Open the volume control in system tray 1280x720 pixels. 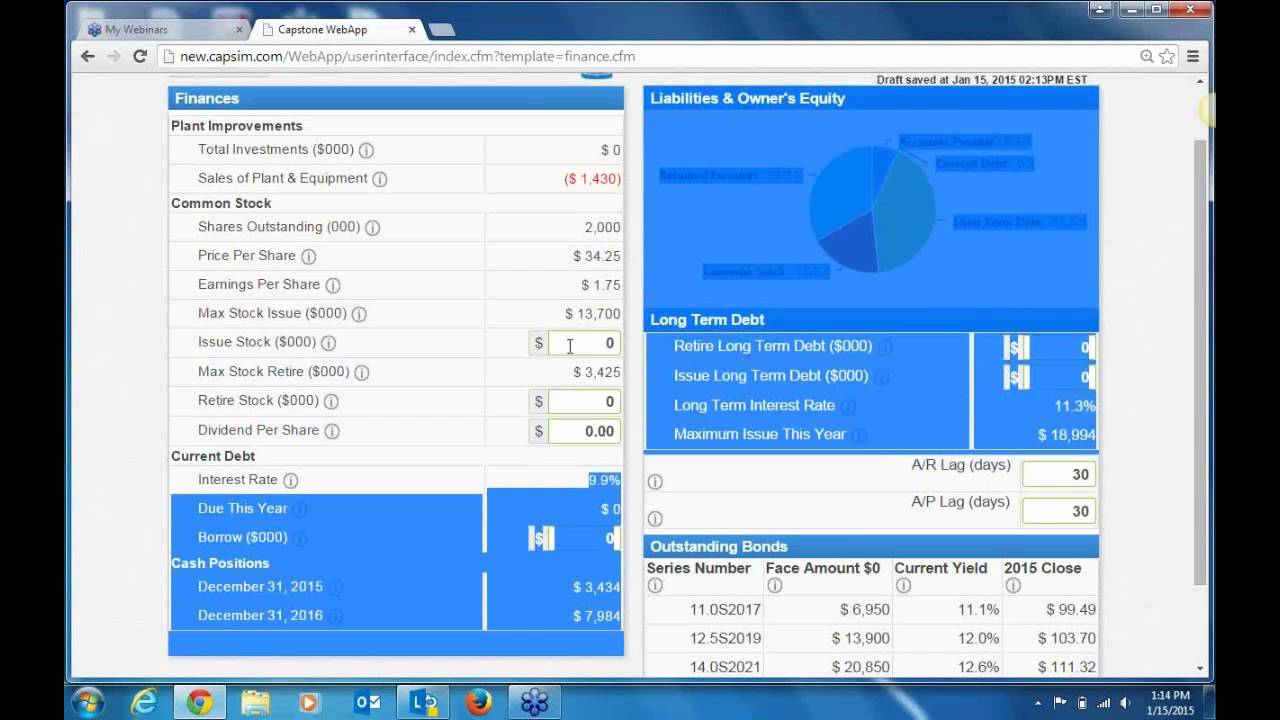click(1125, 703)
